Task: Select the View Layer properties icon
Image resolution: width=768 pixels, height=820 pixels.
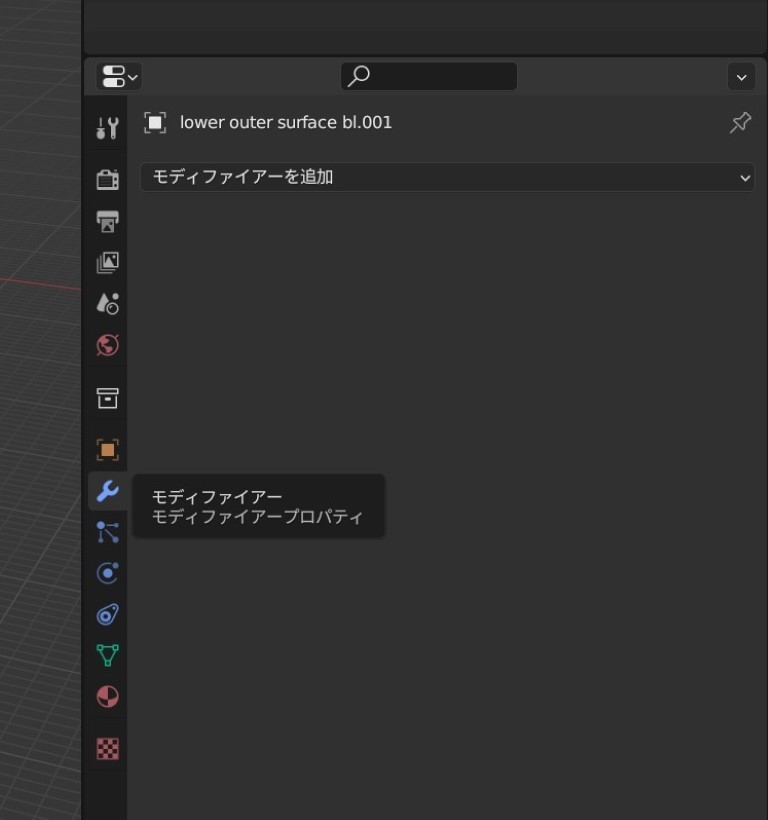Action: pyautogui.click(x=107, y=262)
